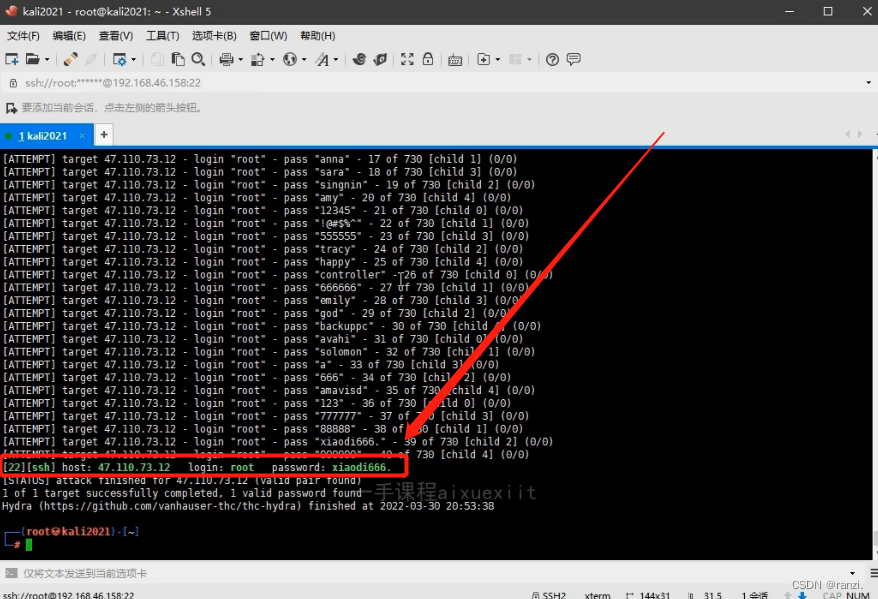Click the Help question mark icon
The width and height of the screenshot is (878, 599).
coord(552,59)
